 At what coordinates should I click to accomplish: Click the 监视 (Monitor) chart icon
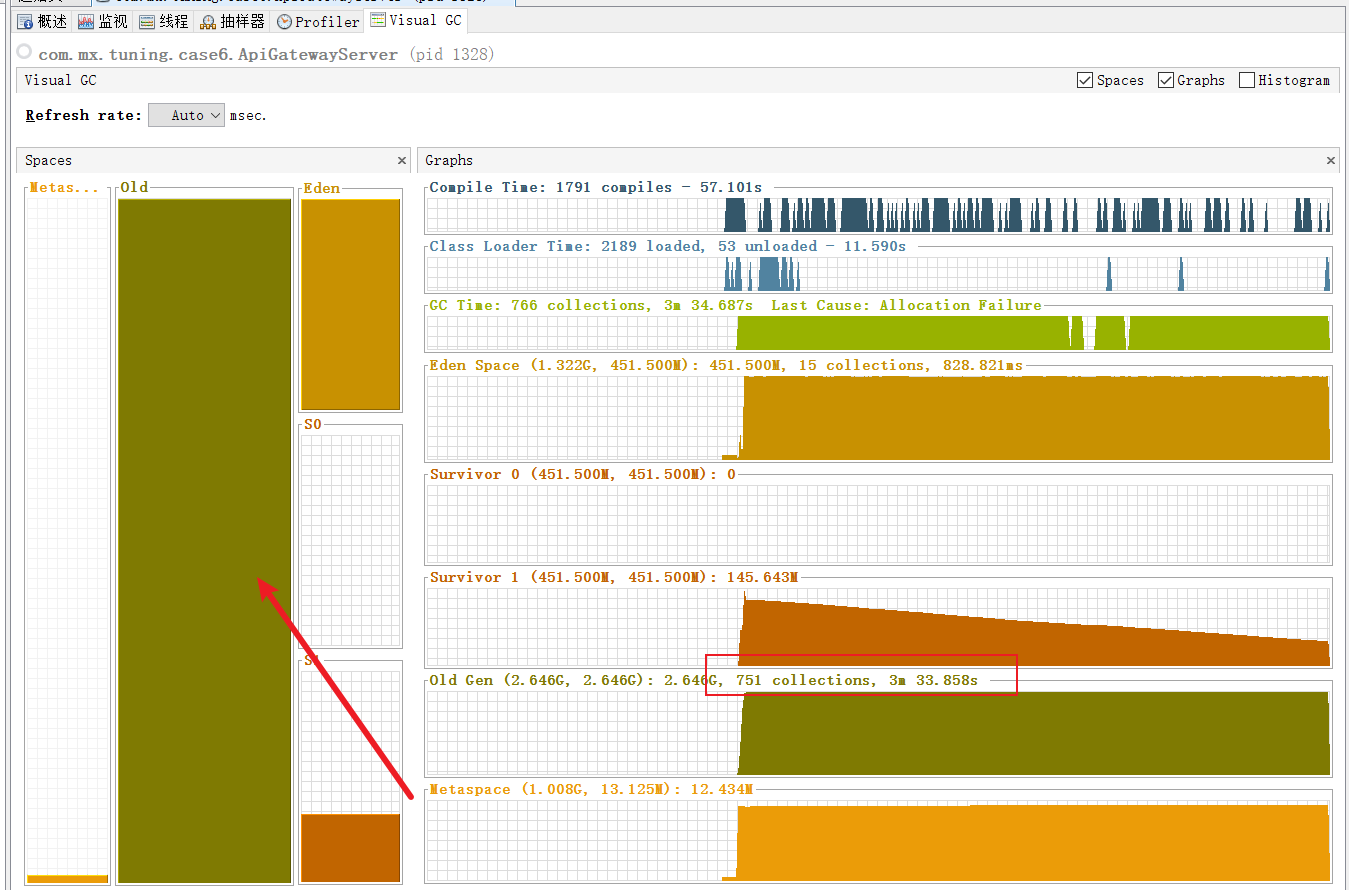pos(86,21)
